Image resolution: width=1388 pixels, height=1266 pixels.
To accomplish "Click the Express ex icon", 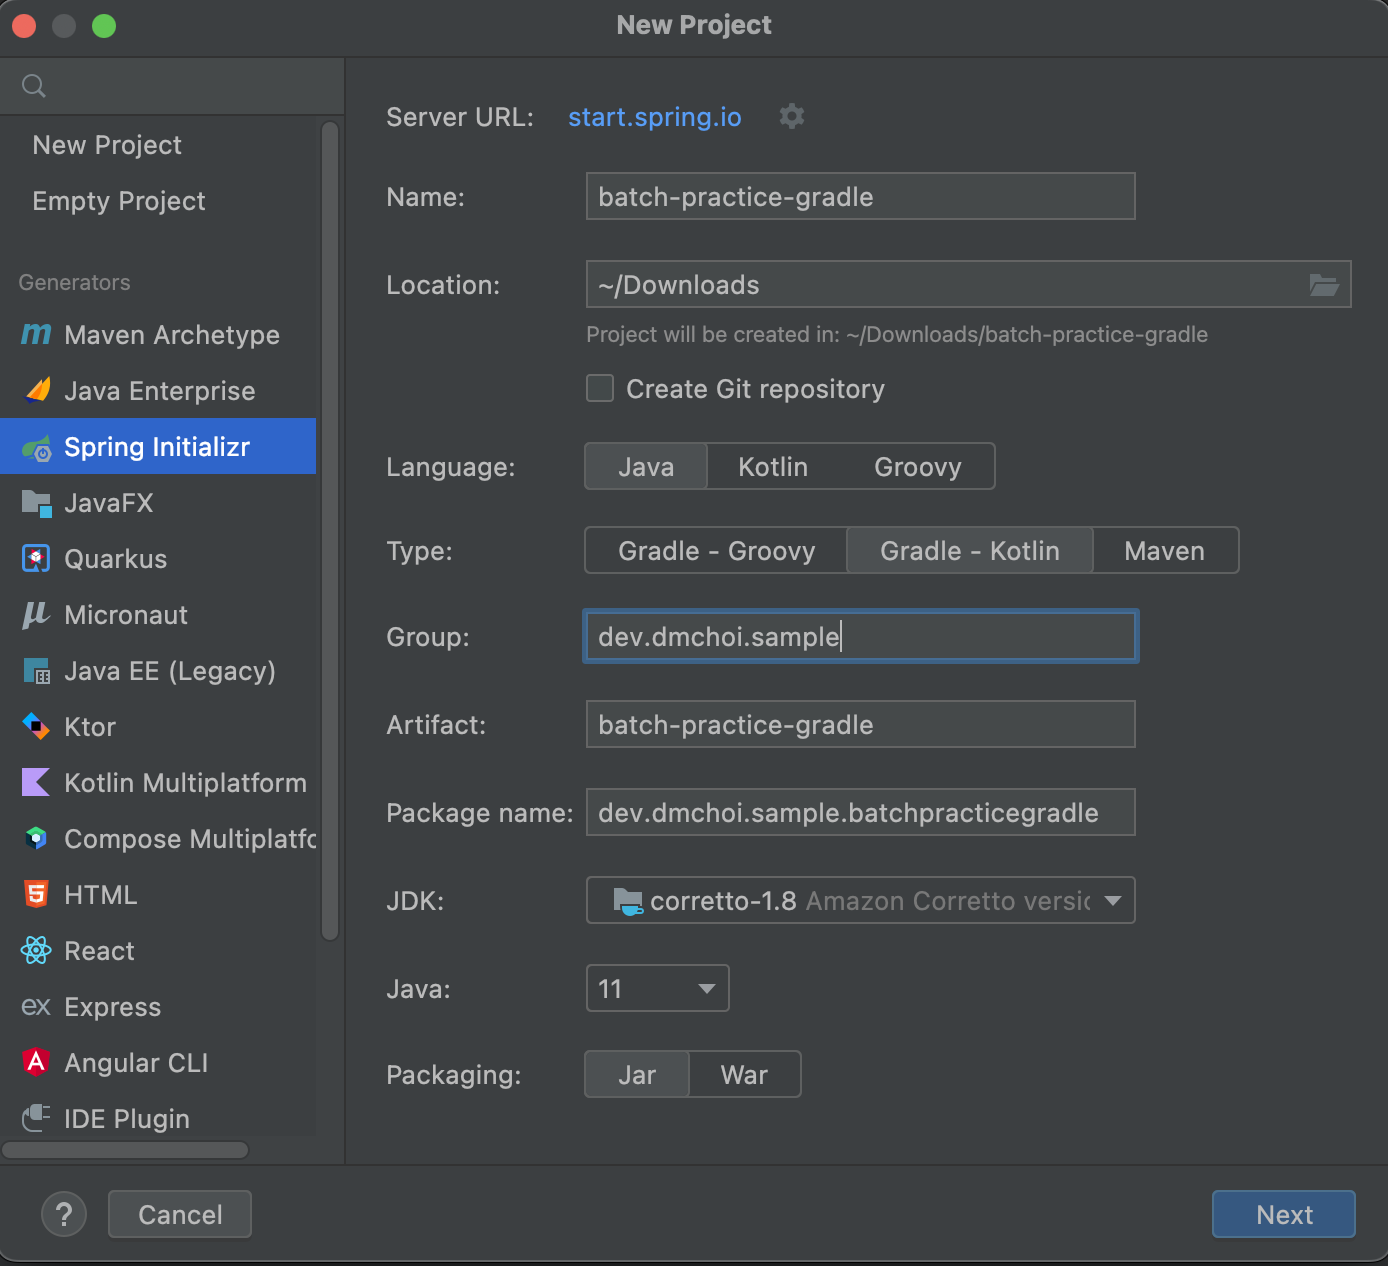I will click(x=36, y=1007).
